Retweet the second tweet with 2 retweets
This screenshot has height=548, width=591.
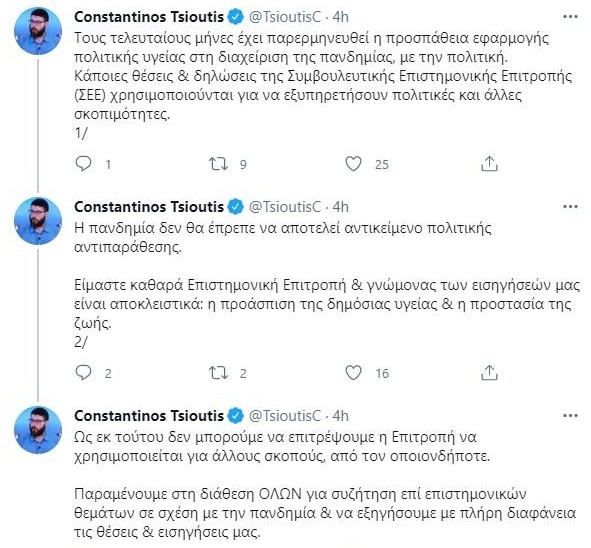[x=219, y=373]
